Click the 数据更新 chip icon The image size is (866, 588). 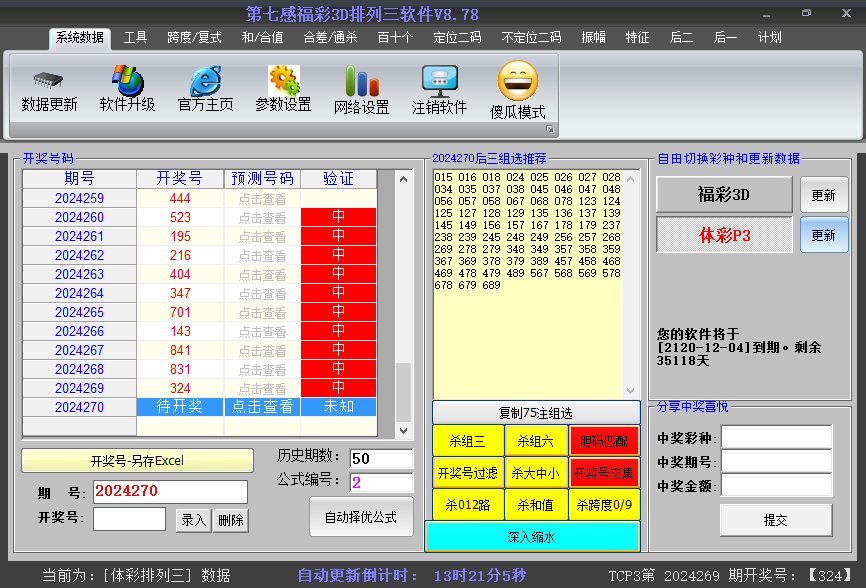pyautogui.click(x=49, y=81)
